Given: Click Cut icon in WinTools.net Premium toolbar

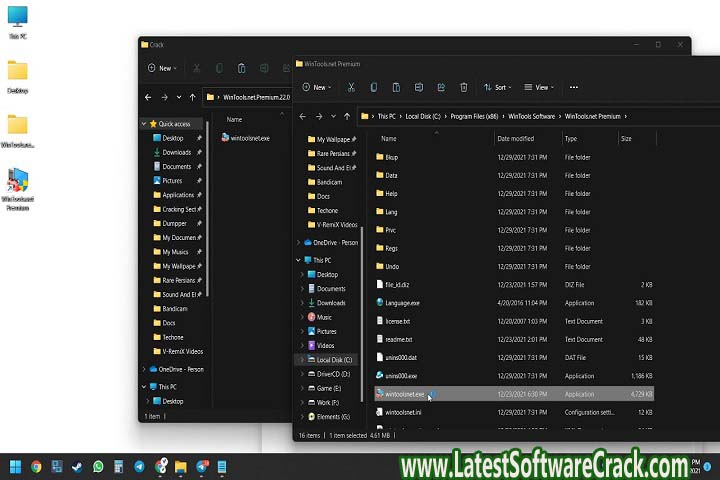Looking at the screenshot, I should (x=351, y=87).
